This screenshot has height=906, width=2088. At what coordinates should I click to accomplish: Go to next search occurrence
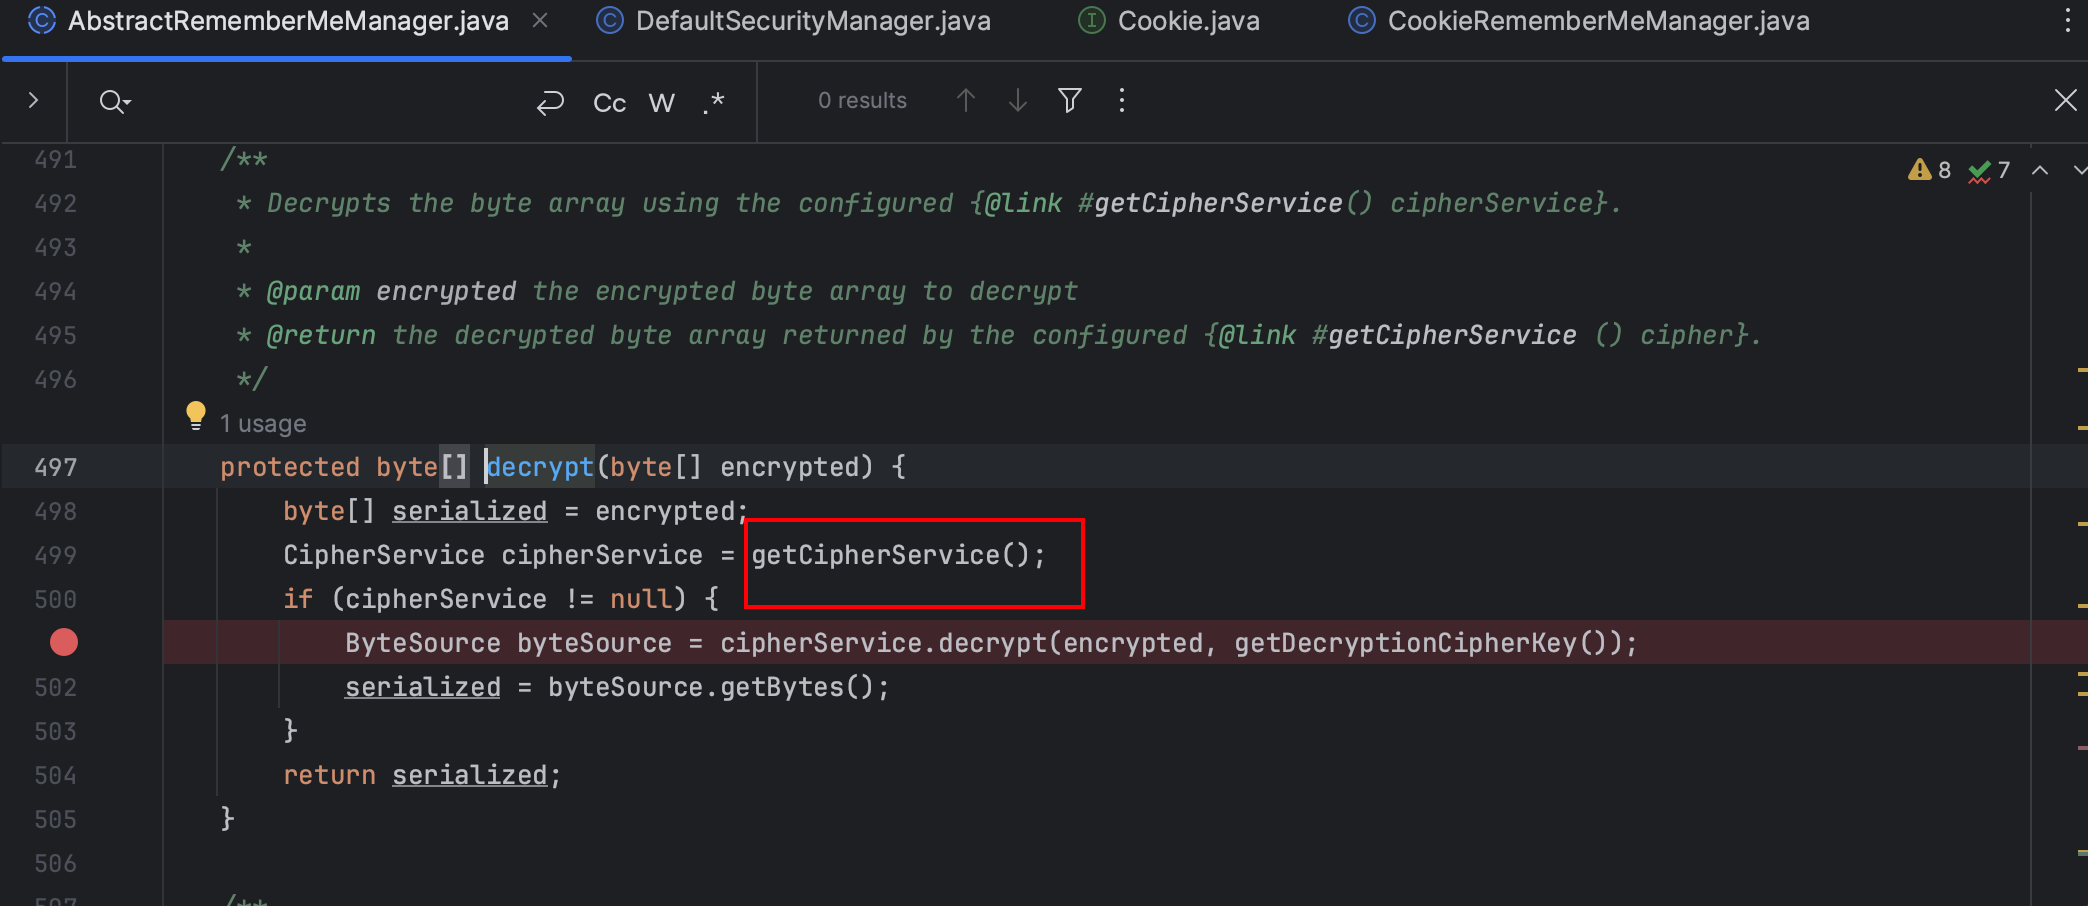[x=1018, y=100]
